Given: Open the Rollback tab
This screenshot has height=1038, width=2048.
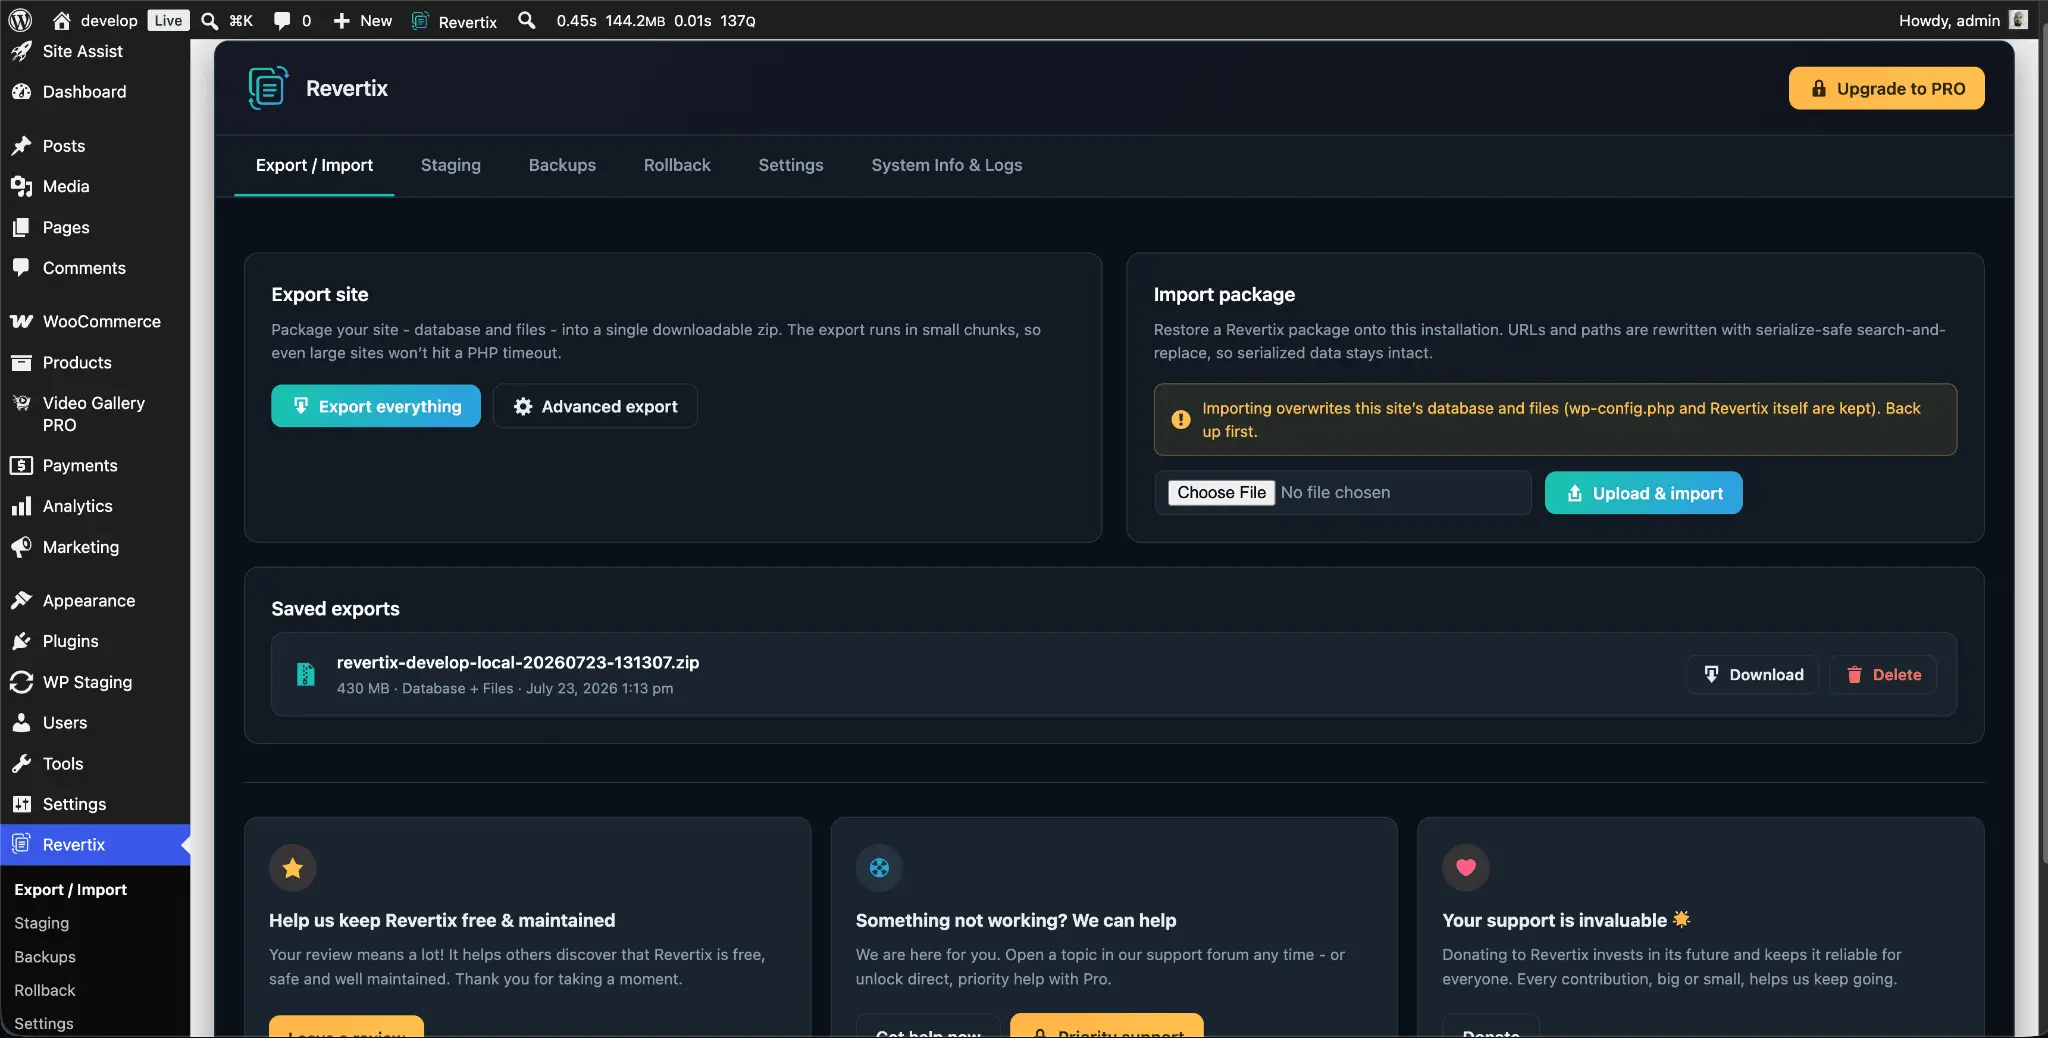Looking at the screenshot, I should click(x=677, y=165).
